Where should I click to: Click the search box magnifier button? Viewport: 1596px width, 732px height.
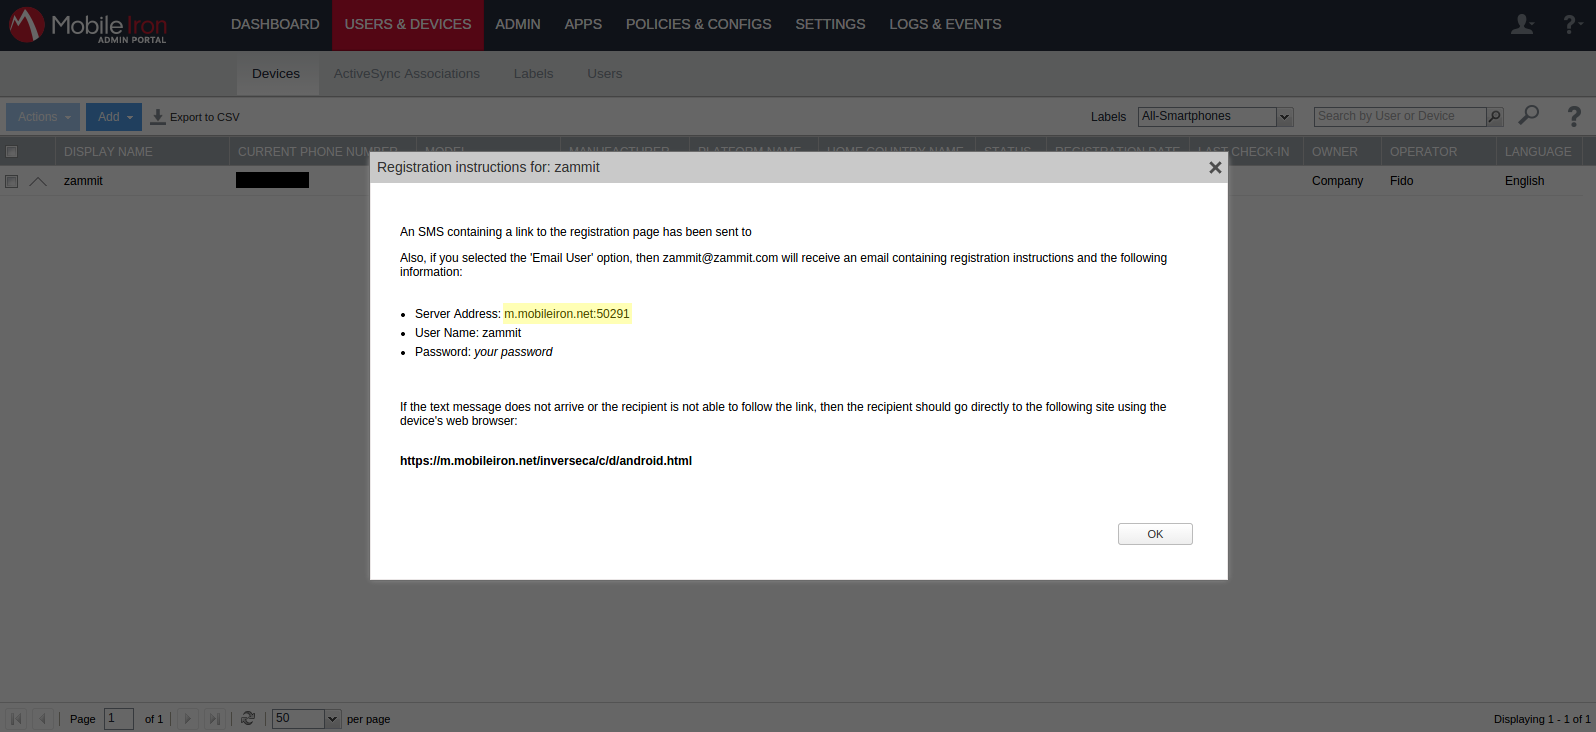coord(1494,117)
